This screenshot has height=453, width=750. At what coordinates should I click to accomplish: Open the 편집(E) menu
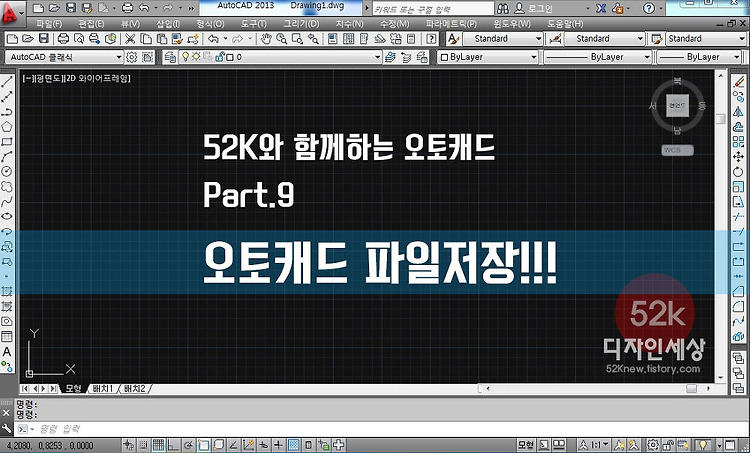(x=91, y=23)
